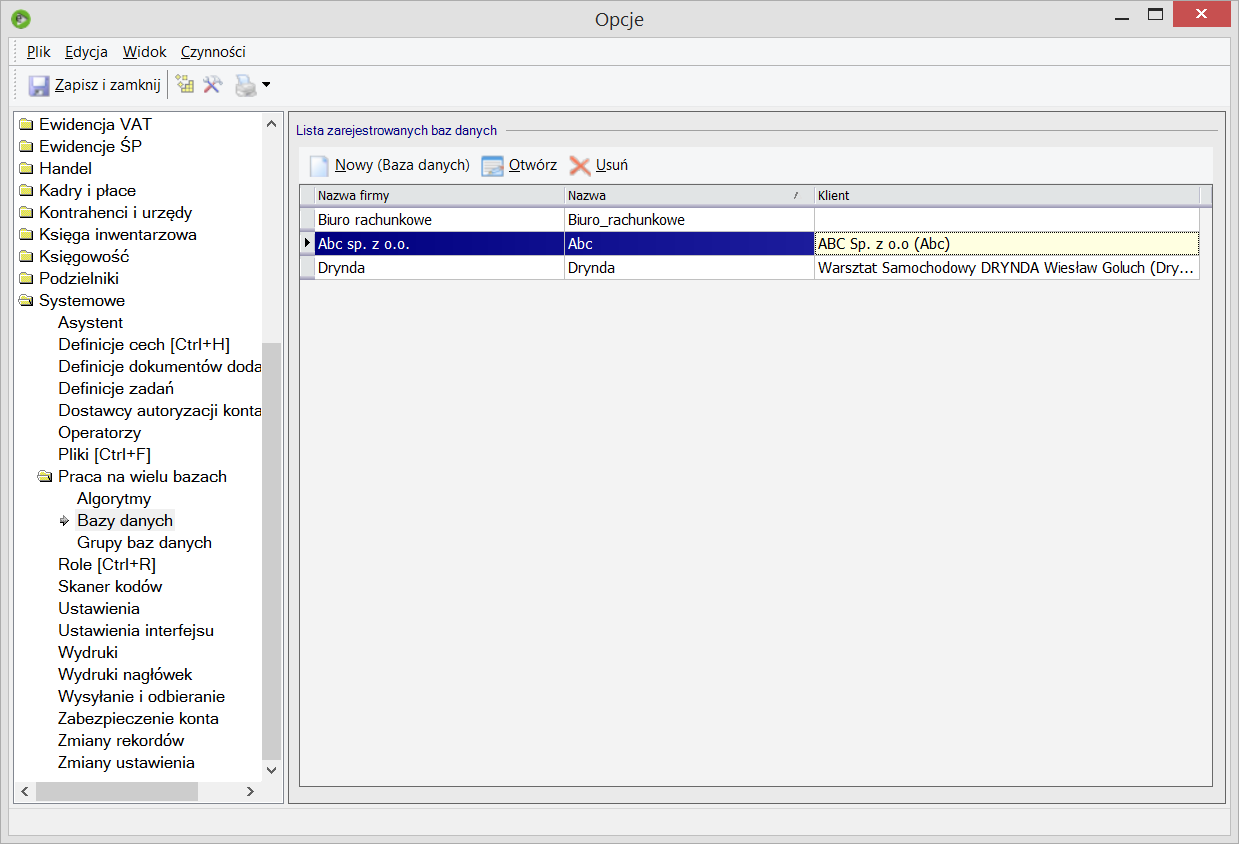
Task: Click tree vertical scrollbar down arrow
Action: [271, 771]
